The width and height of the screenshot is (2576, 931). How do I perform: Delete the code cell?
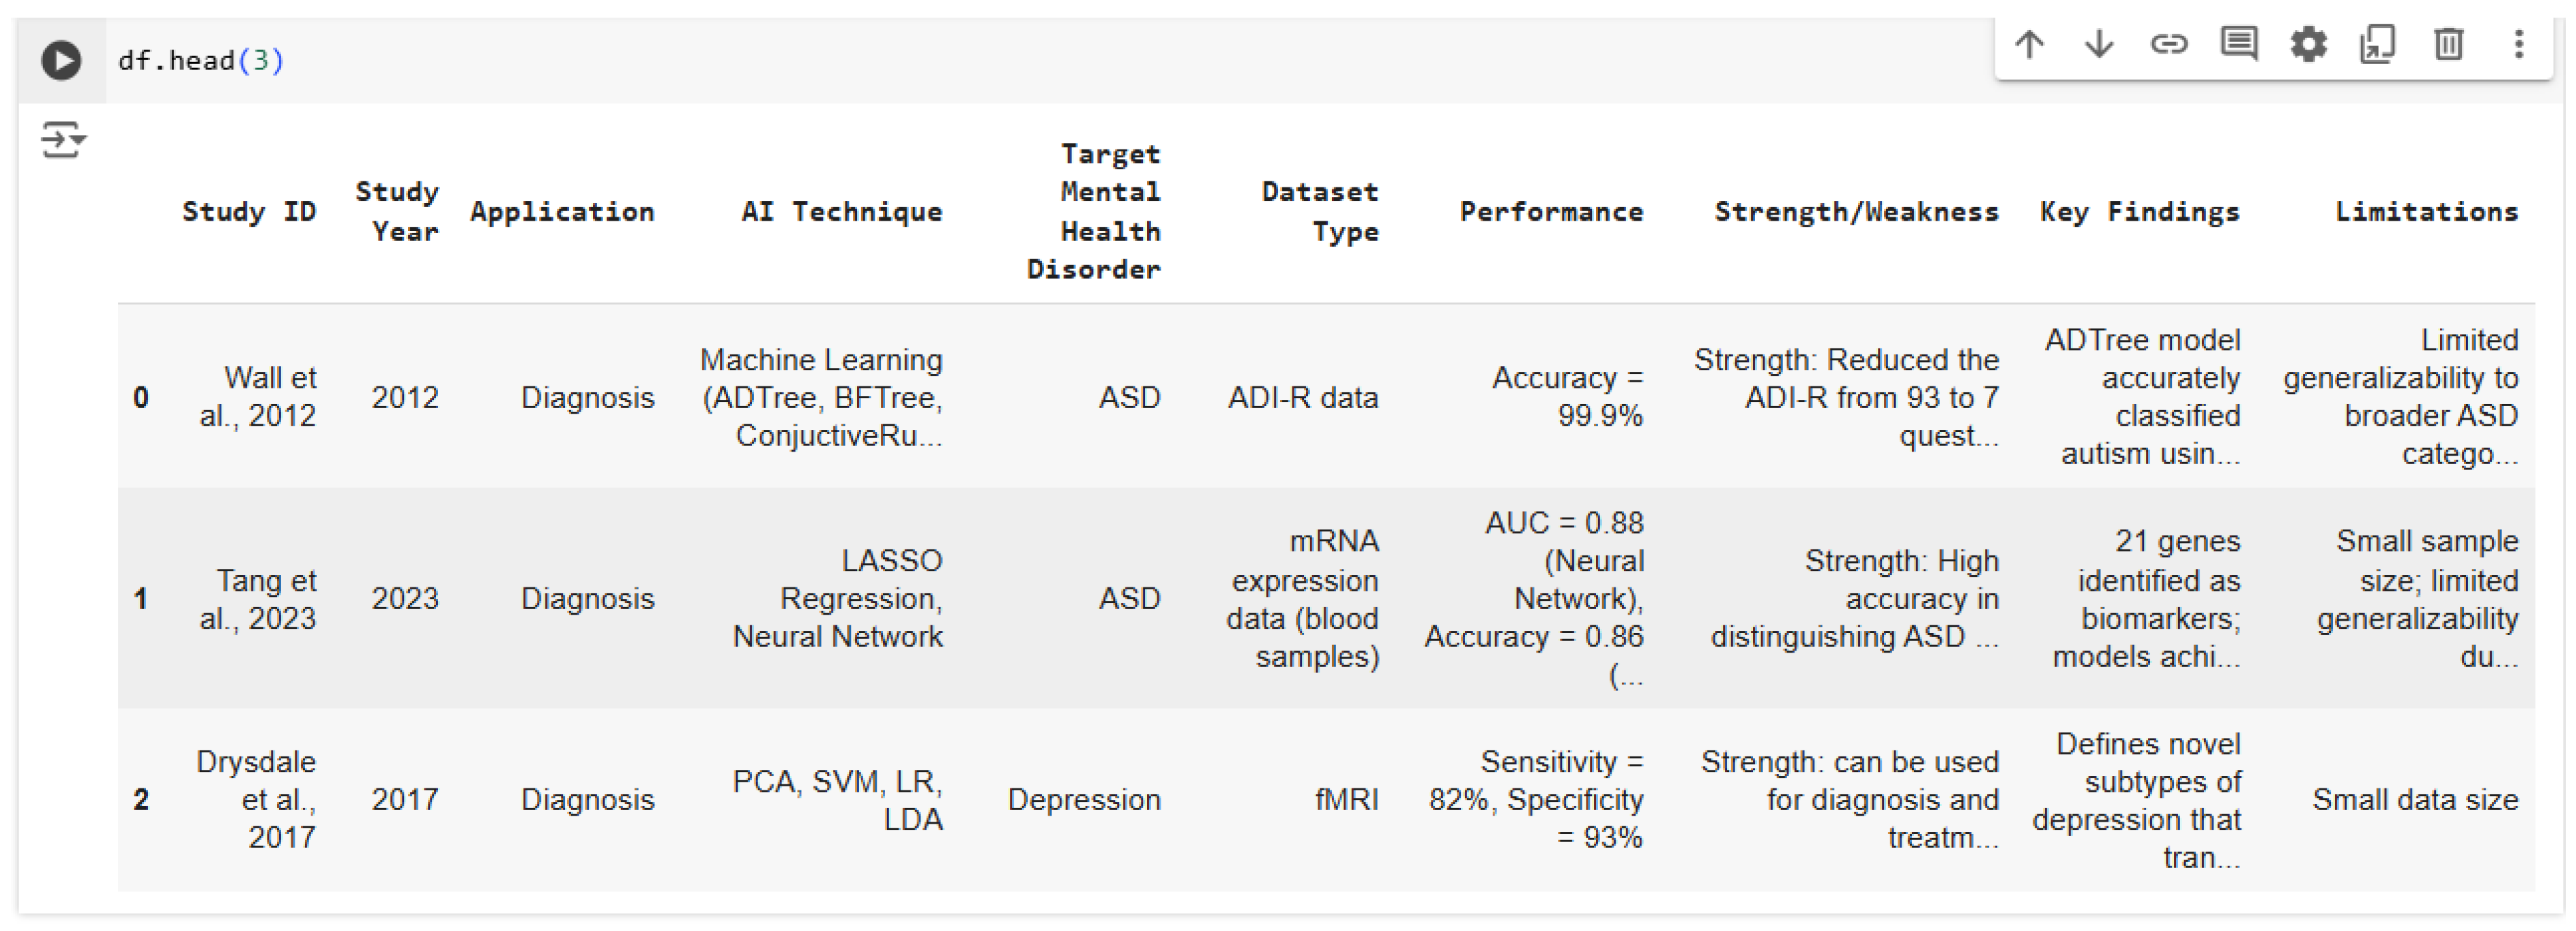pyautogui.click(x=2448, y=44)
